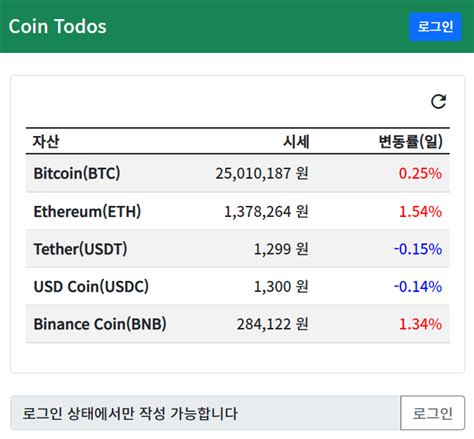
Task: Click Ethereum price 1,378,264 원
Action: (x=266, y=211)
